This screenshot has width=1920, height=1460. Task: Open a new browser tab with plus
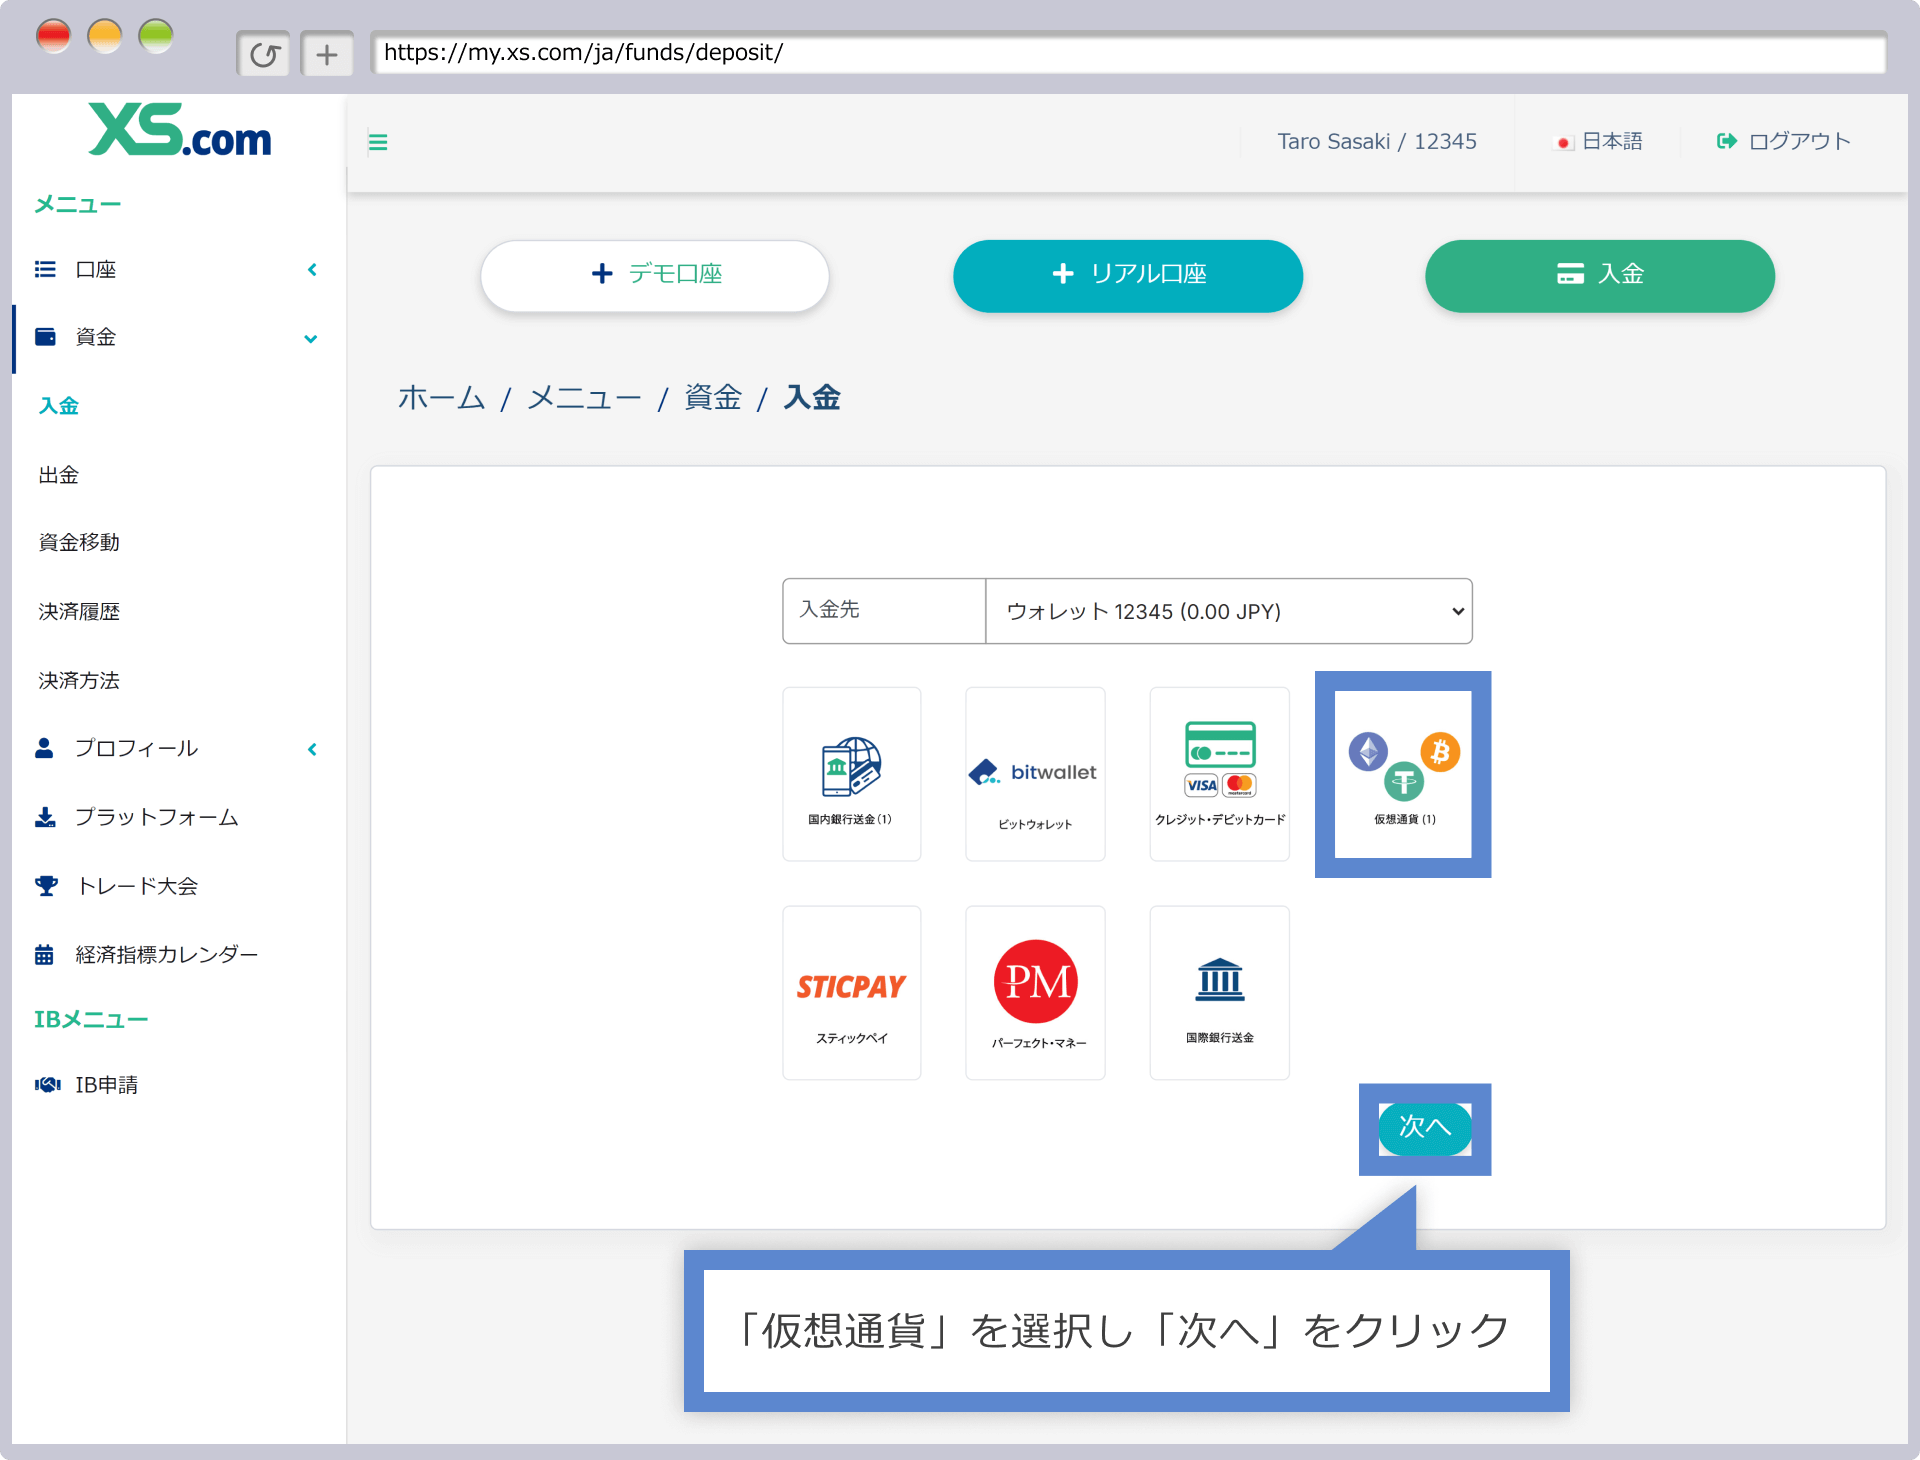click(x=327, y=54)
